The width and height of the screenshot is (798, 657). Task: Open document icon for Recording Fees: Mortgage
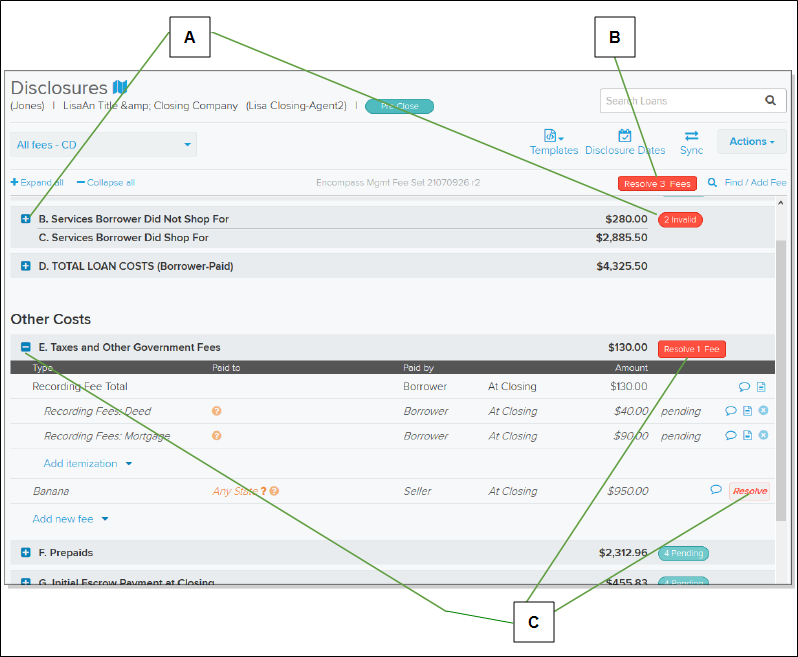pos(747,435)
